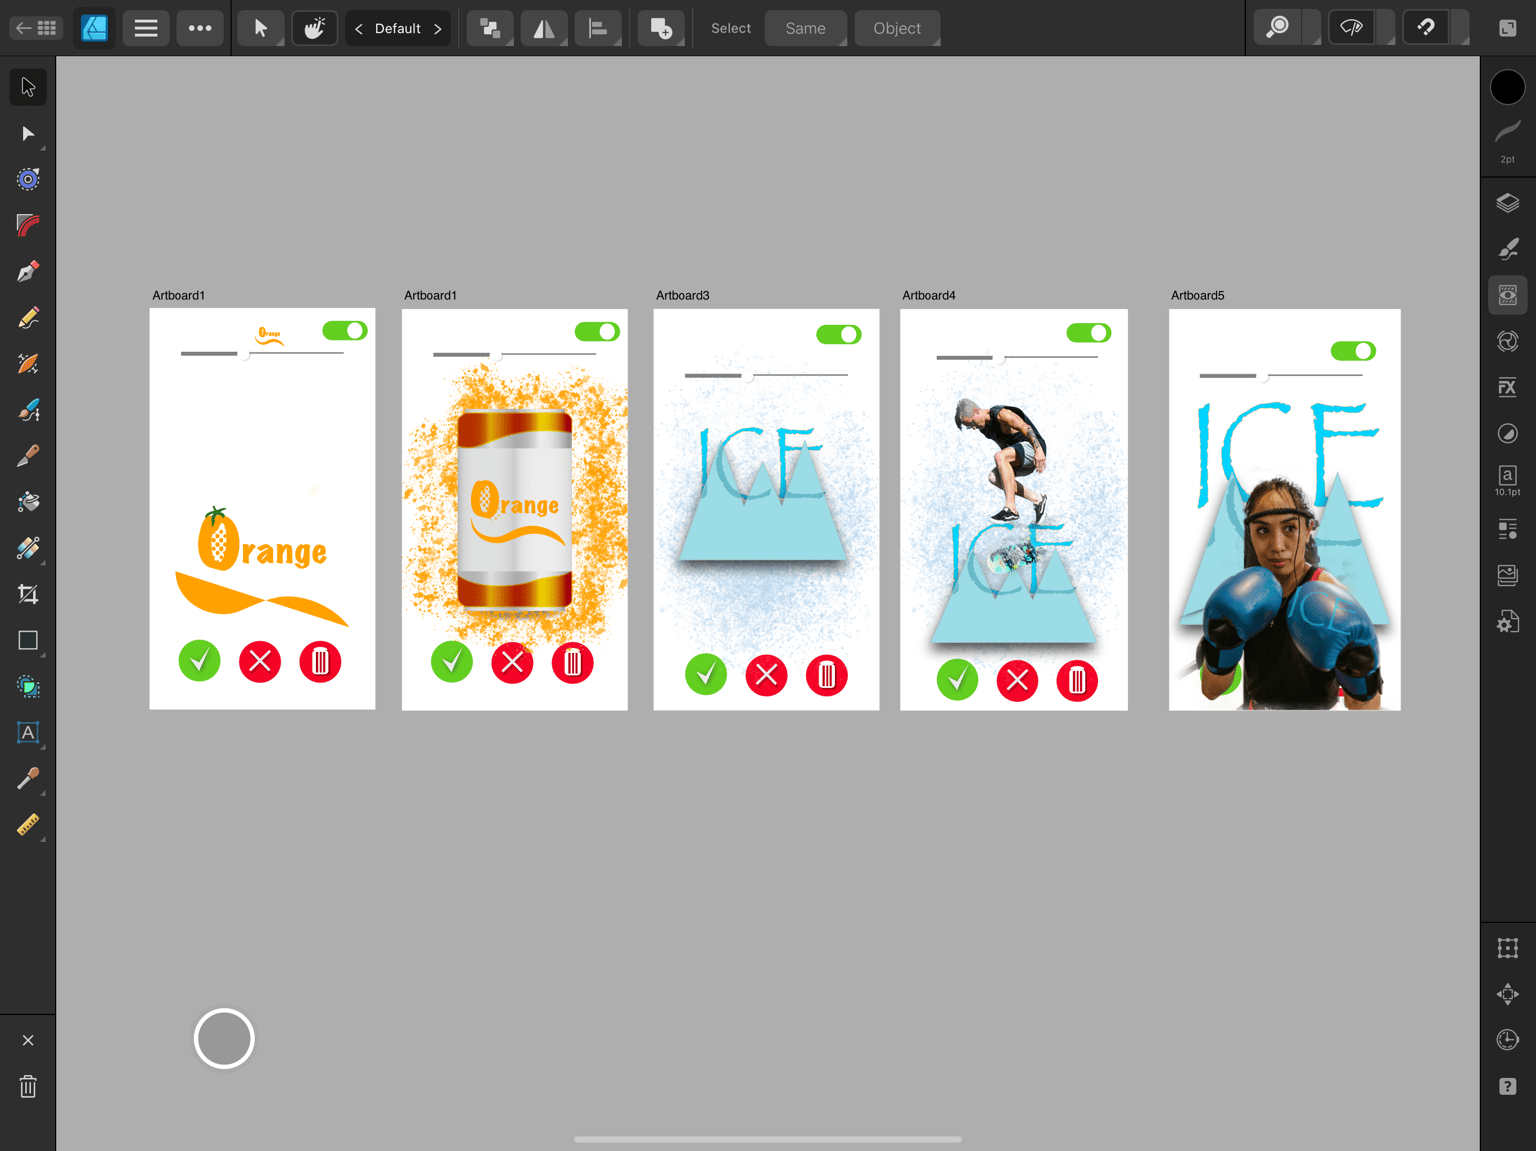Image resolution: width=1536 pixels, height=1151 pixels.
Task: Click red X button on Artboard3
Action: pos(767,675)
